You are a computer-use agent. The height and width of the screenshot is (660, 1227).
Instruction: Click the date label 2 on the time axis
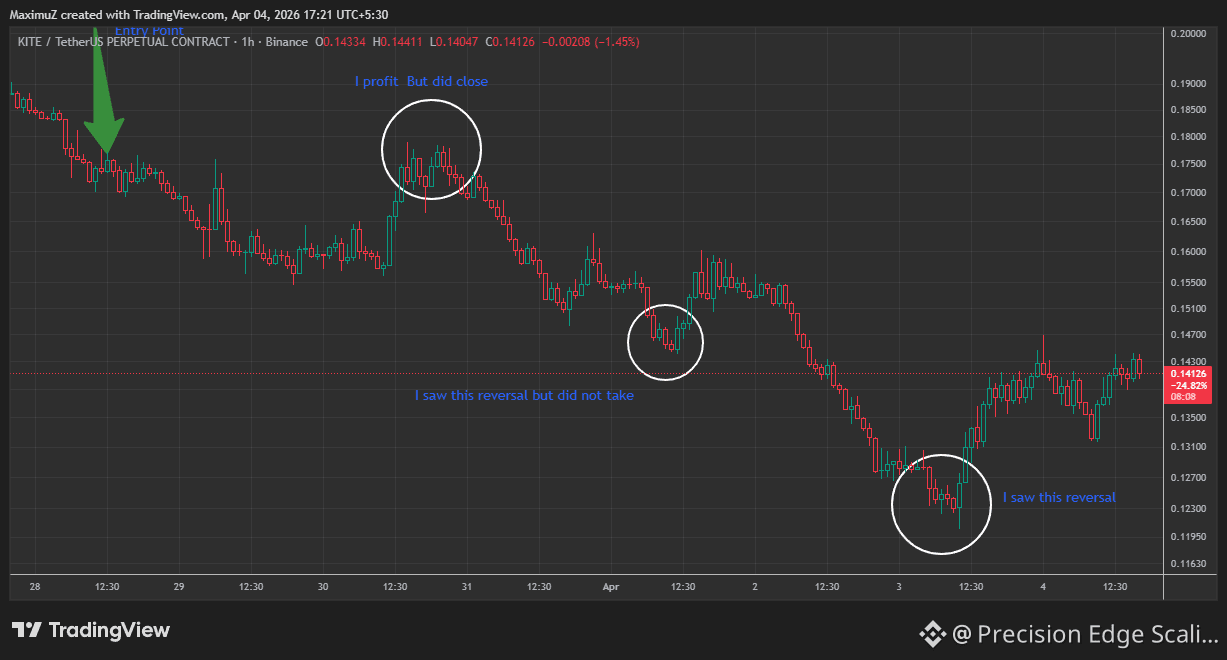click(x=755, y=587)
